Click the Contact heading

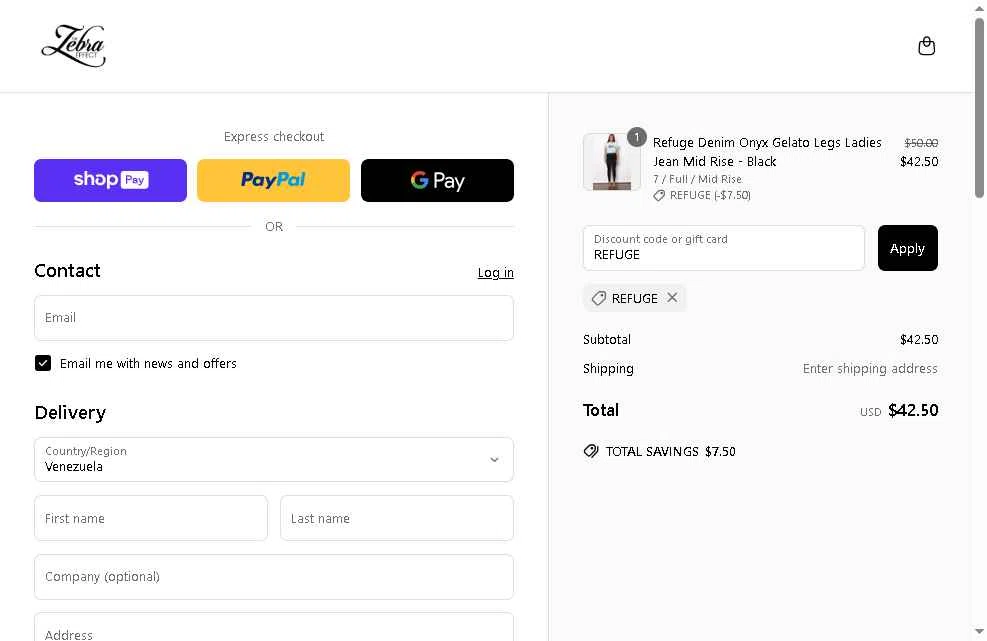[x=67, y=271]
